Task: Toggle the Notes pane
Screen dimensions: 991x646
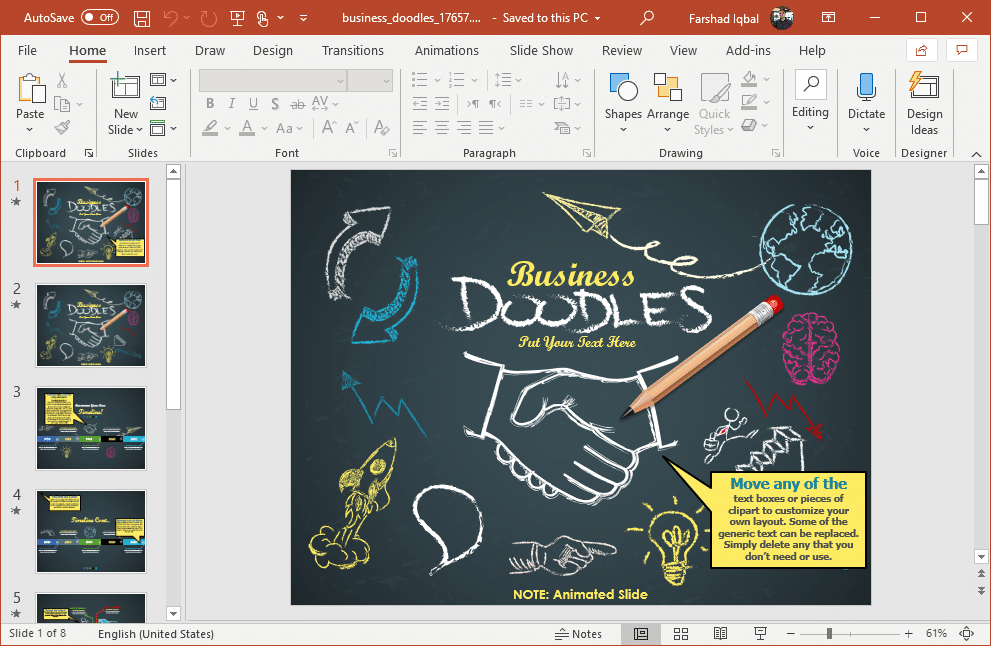Action: (x=579, y=634)
